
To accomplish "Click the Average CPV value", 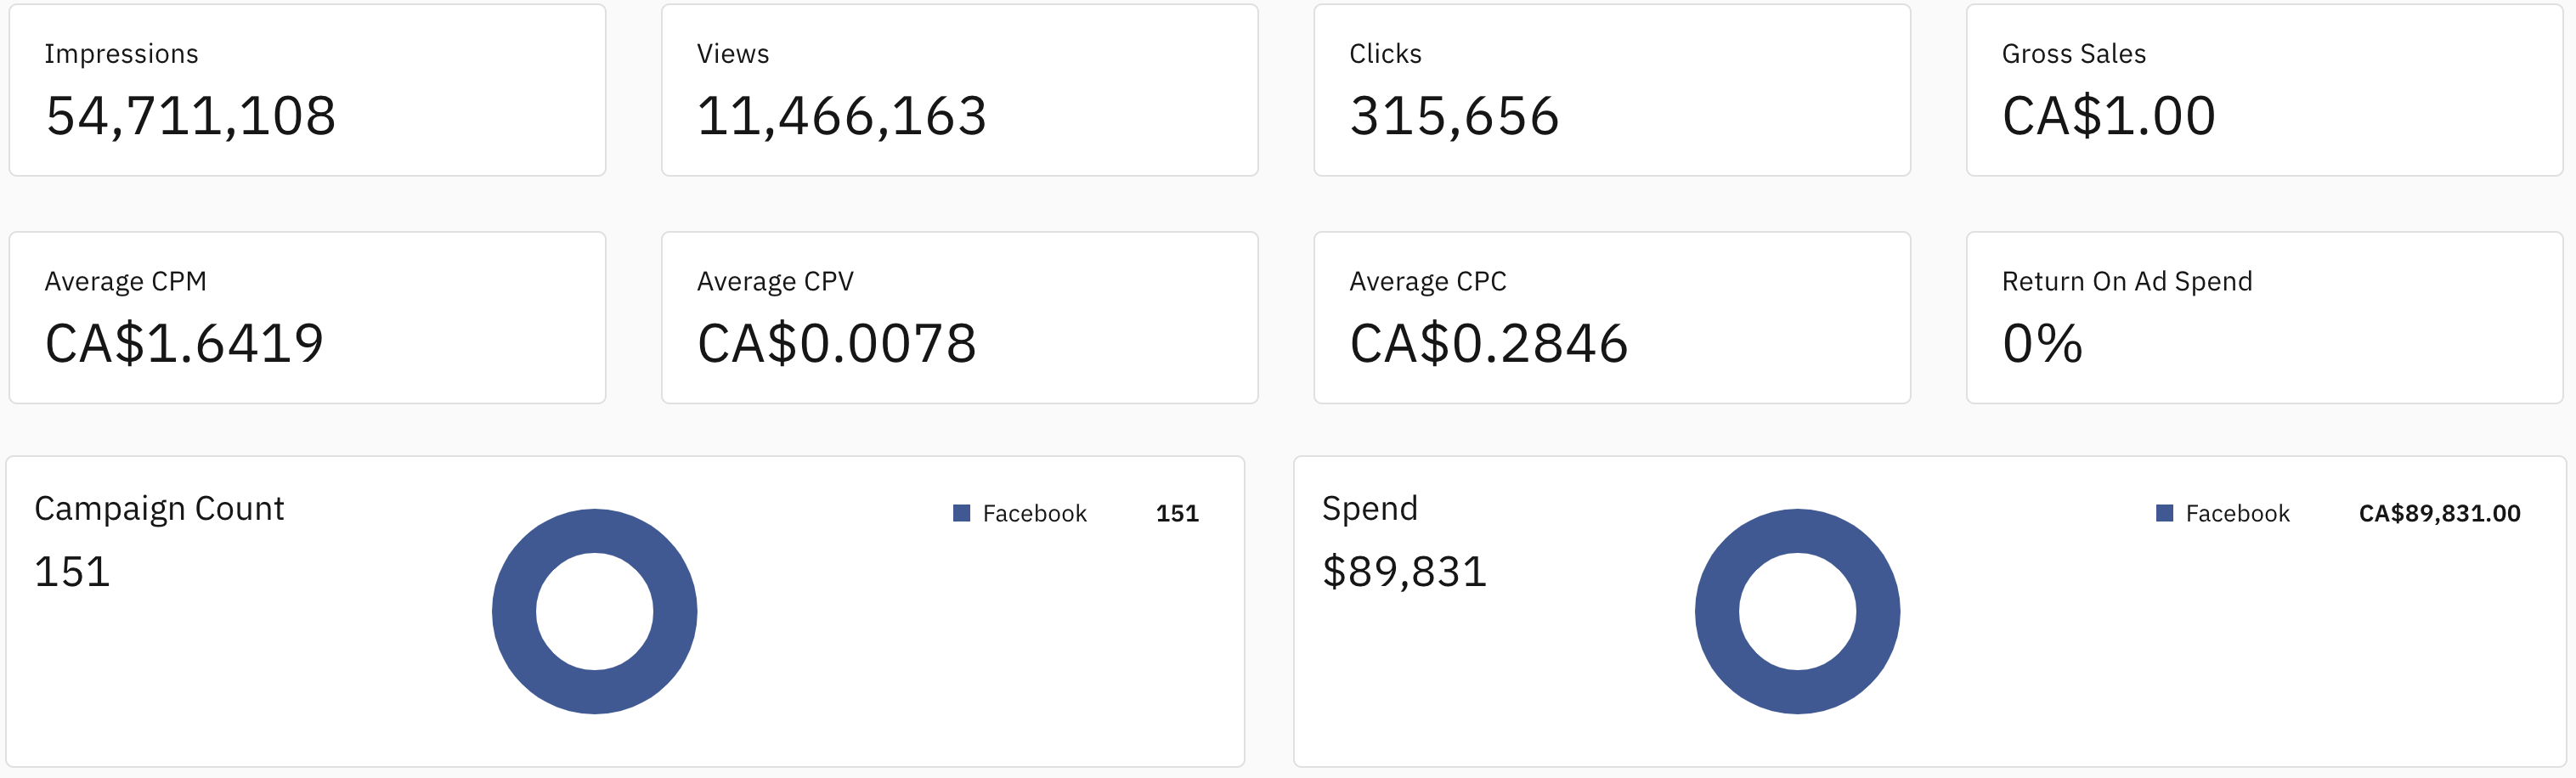I will [x=836, y=344].
